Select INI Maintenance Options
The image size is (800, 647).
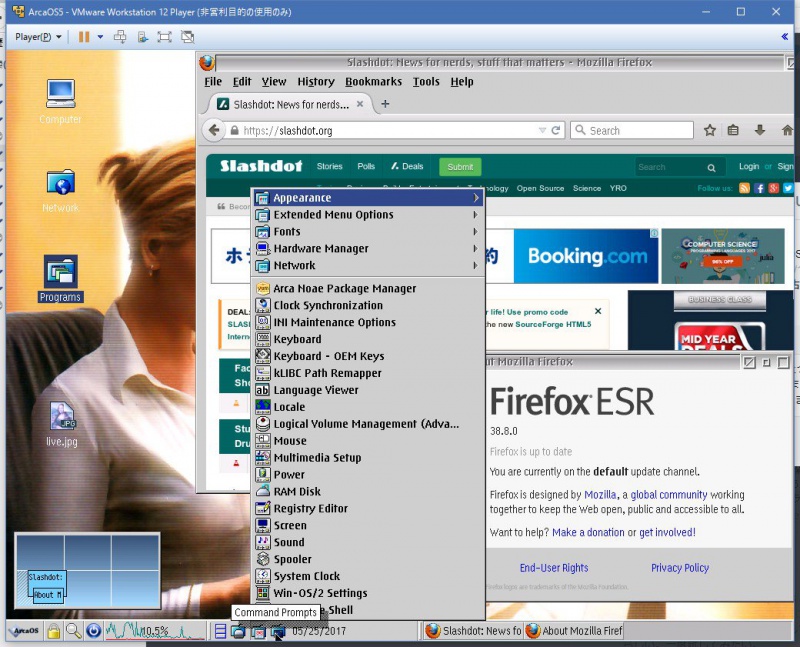[x=368, y=322]
